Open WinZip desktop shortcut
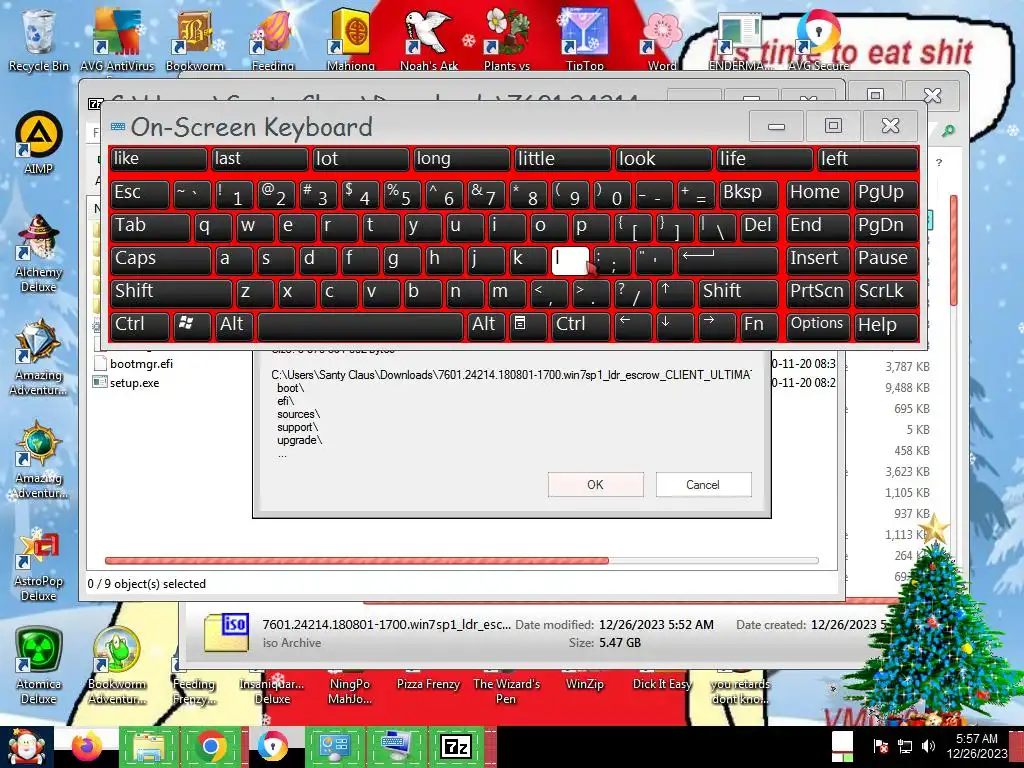Image resolution: width=1024 pixels, height=768 pixels. [x=584, y=684]
